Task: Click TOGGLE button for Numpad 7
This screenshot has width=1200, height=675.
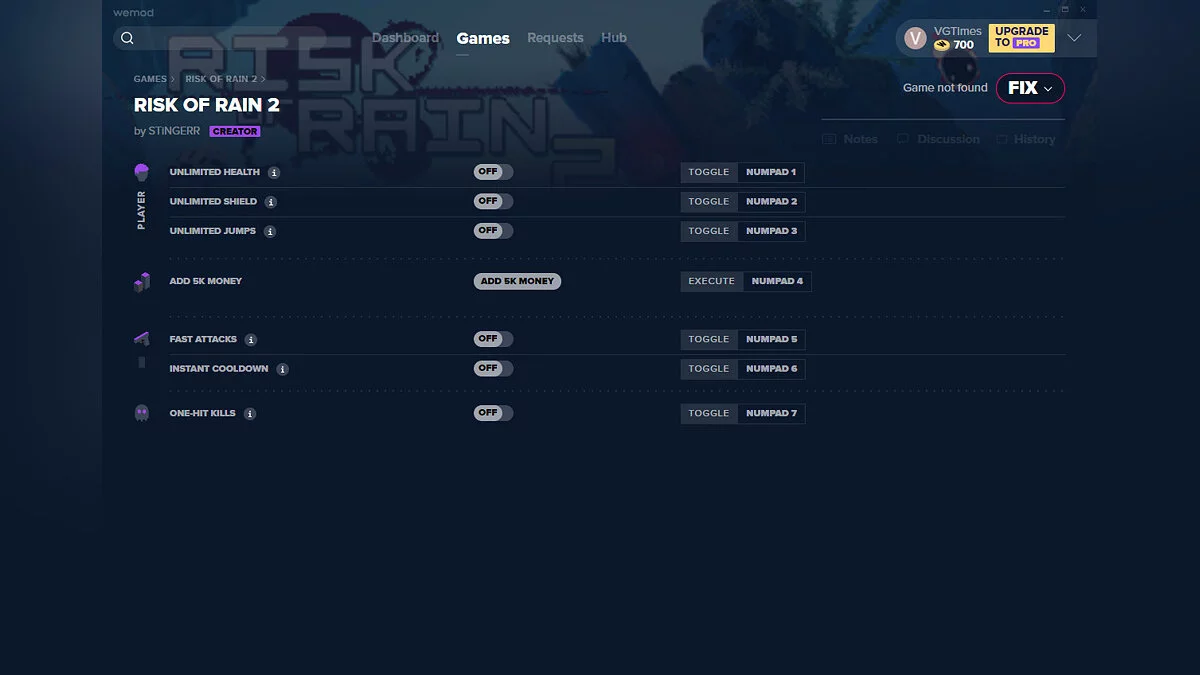Action: tap(709, 413)
